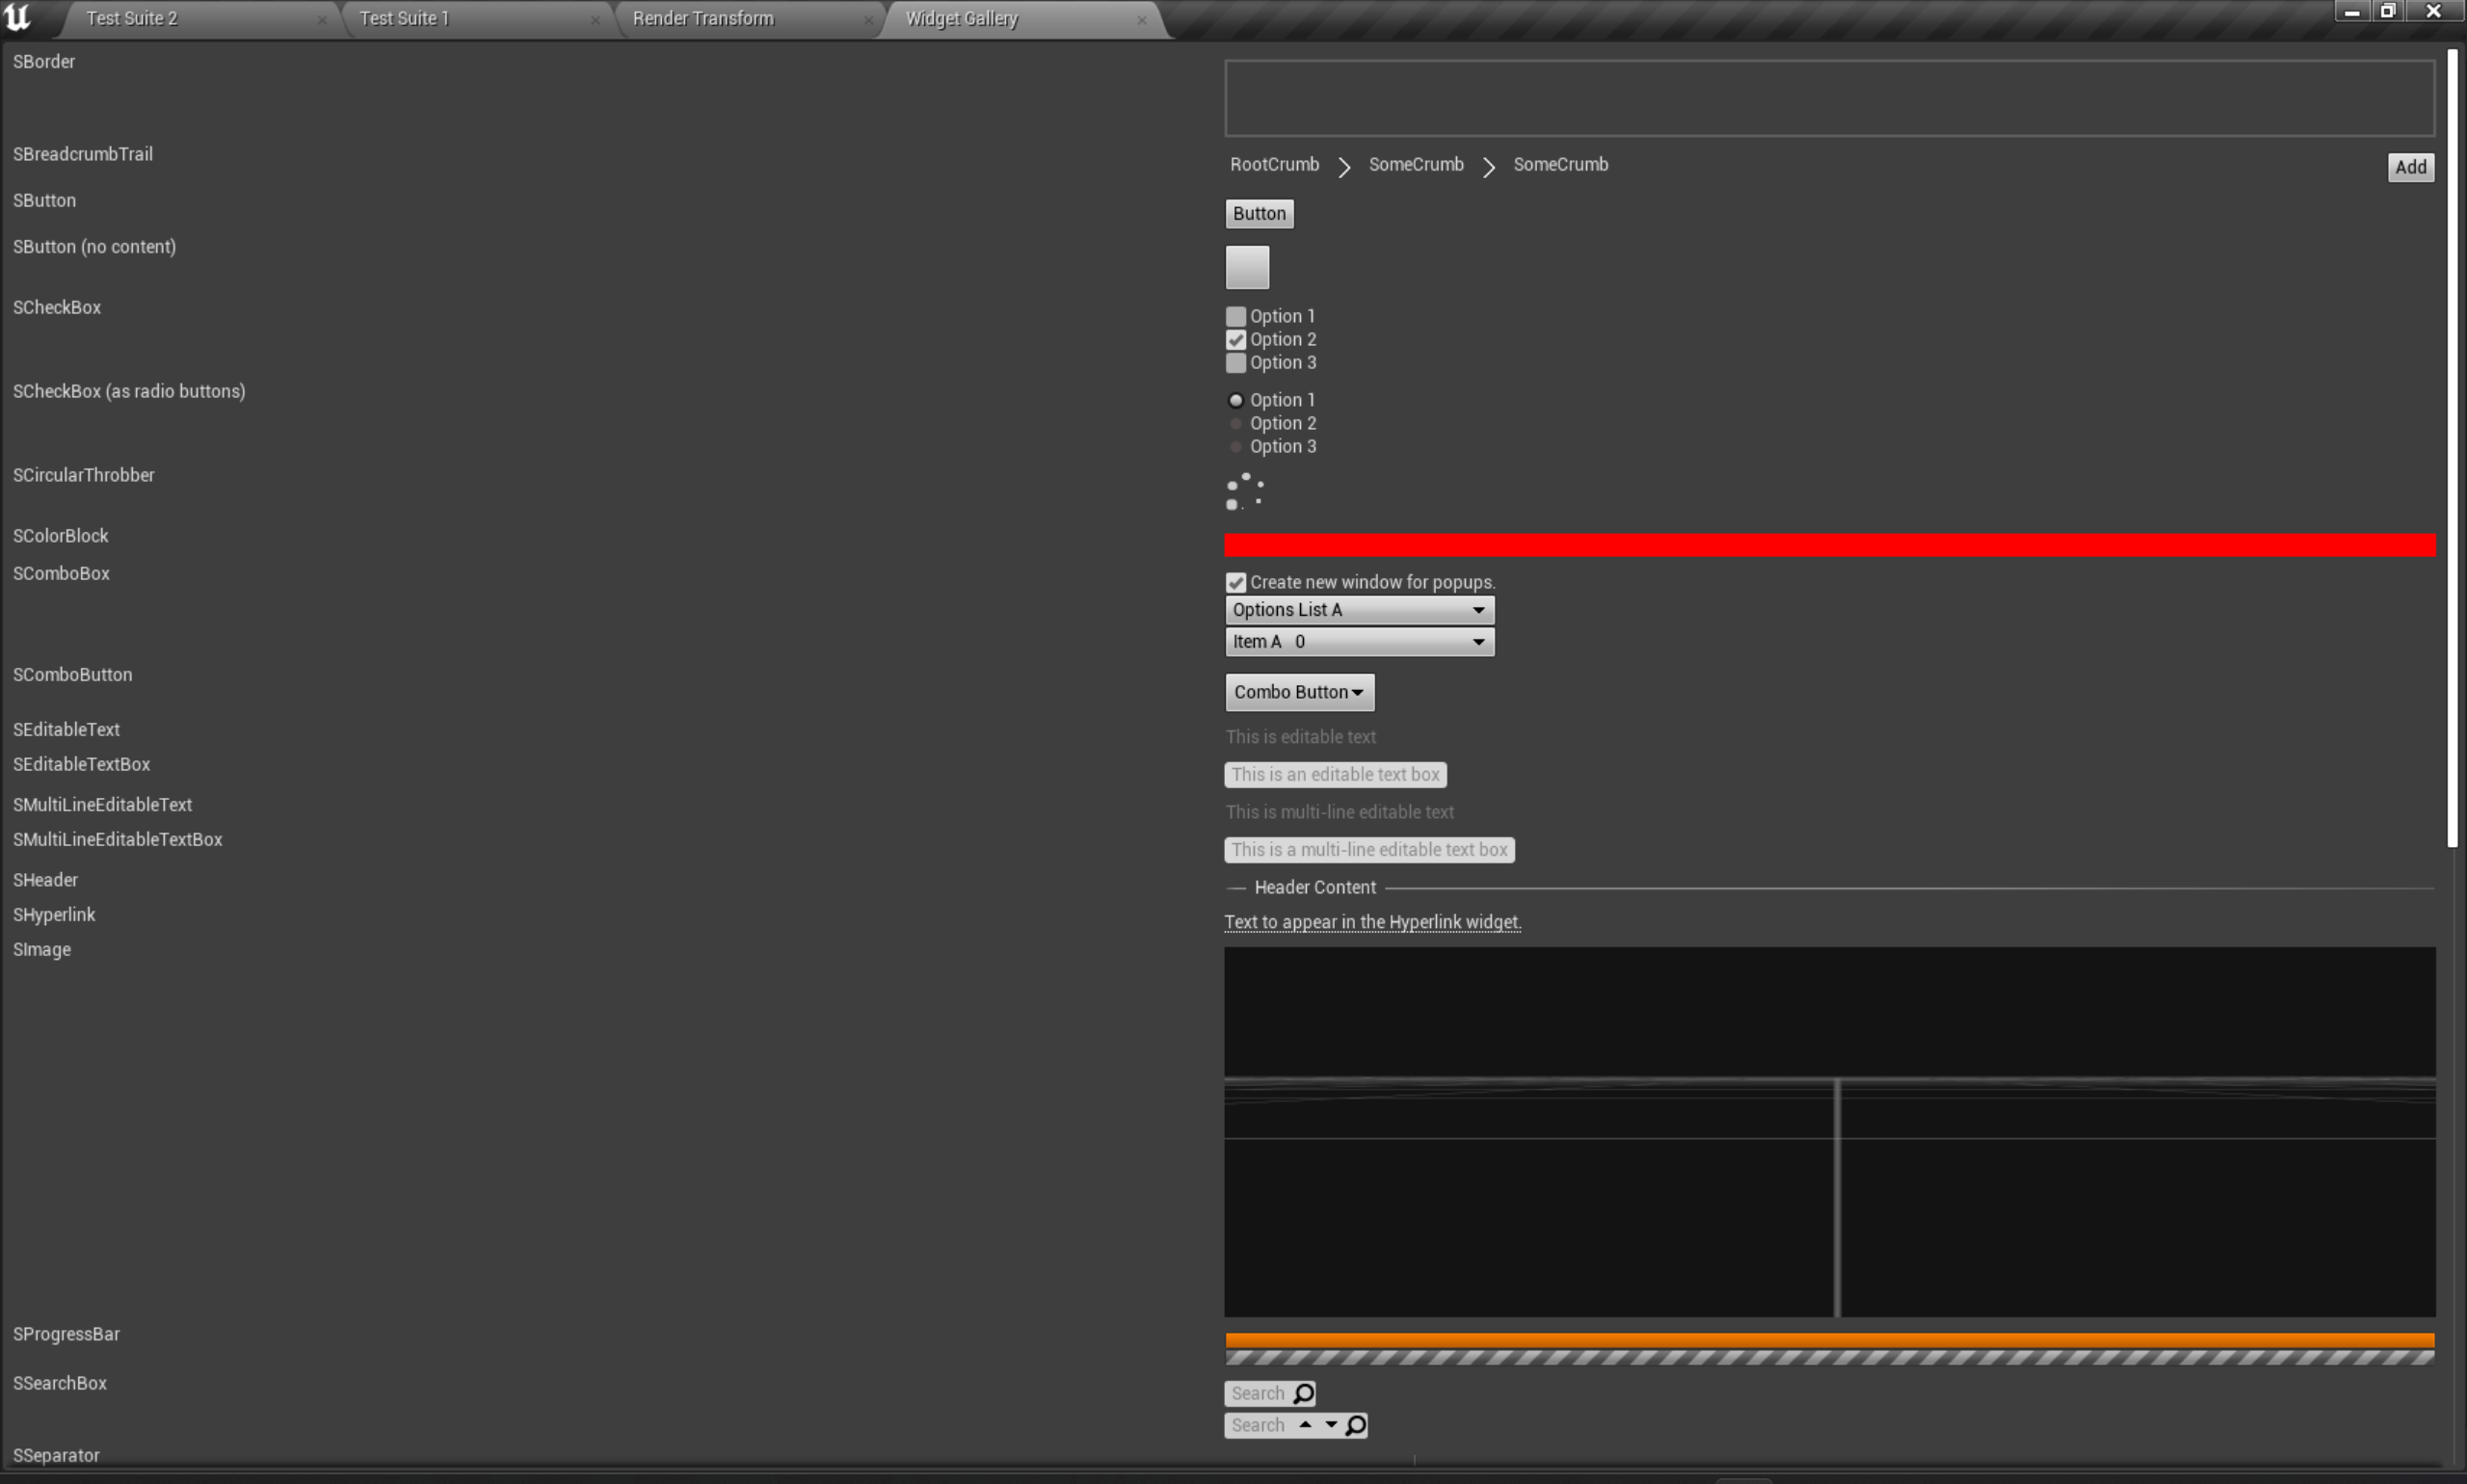Screen dimensions: 2467x1484
Task: Click the red SColorBlock color bar
Action: click(x=1829, y=545)
